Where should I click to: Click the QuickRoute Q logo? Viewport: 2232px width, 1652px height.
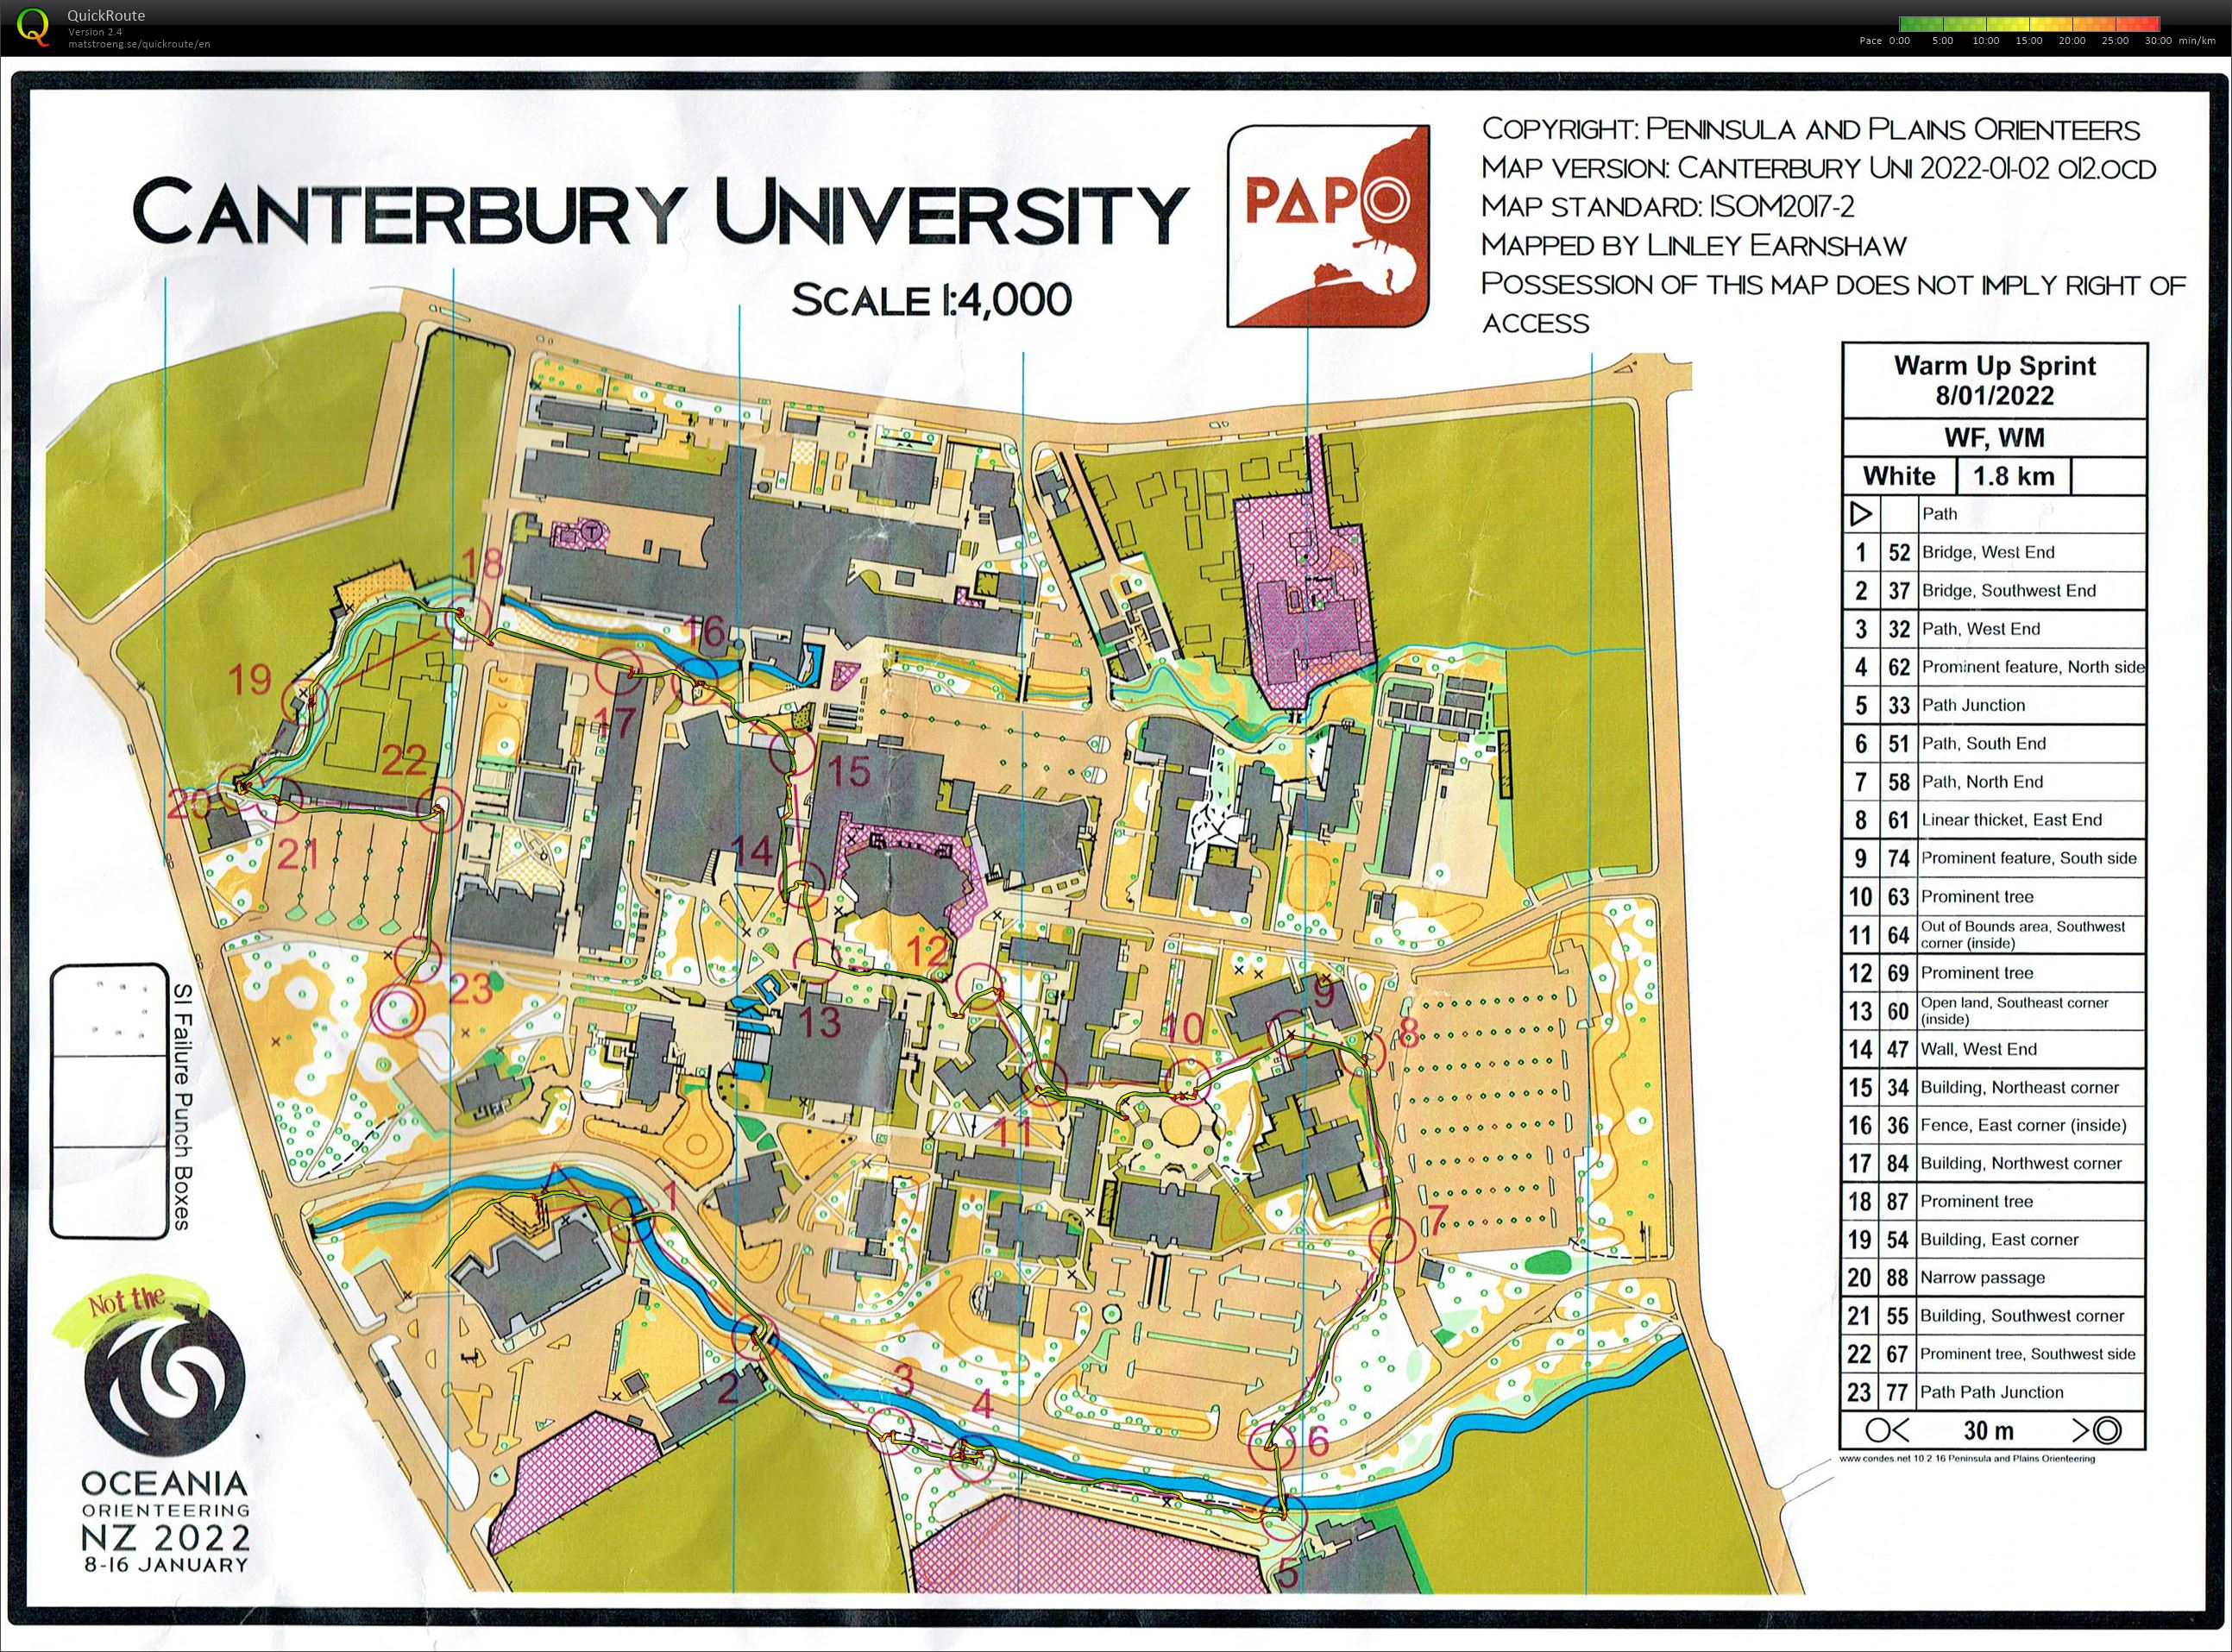[x=34, y=26]
